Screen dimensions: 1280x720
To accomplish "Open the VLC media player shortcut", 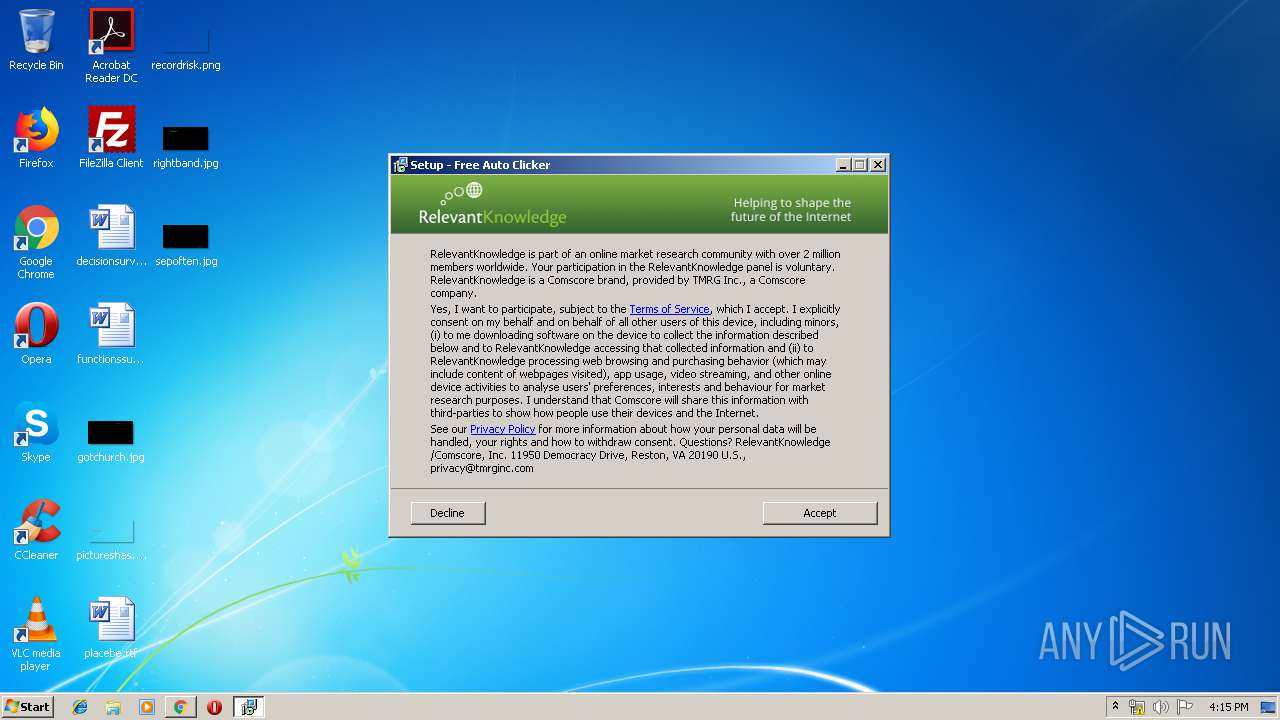I will 36,634.
